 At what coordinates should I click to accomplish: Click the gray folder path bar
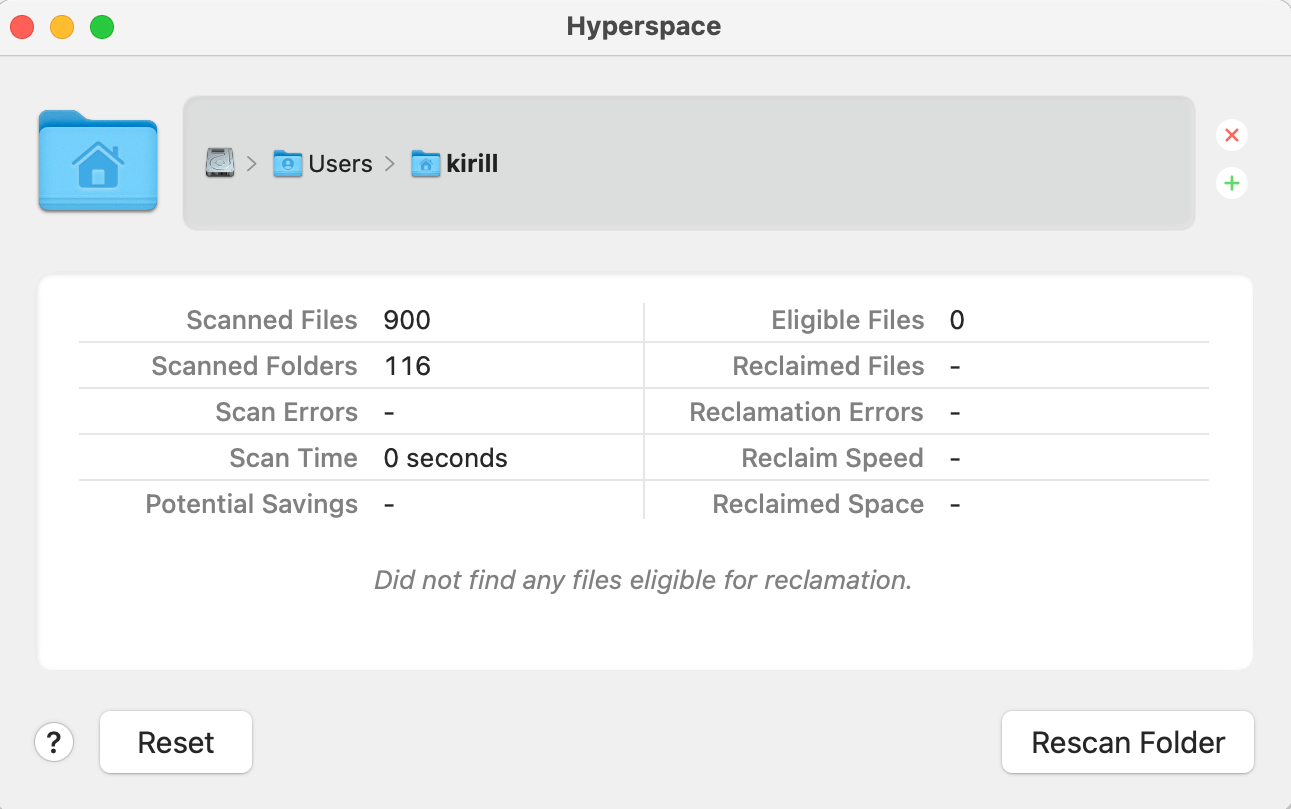pos(800,162)
